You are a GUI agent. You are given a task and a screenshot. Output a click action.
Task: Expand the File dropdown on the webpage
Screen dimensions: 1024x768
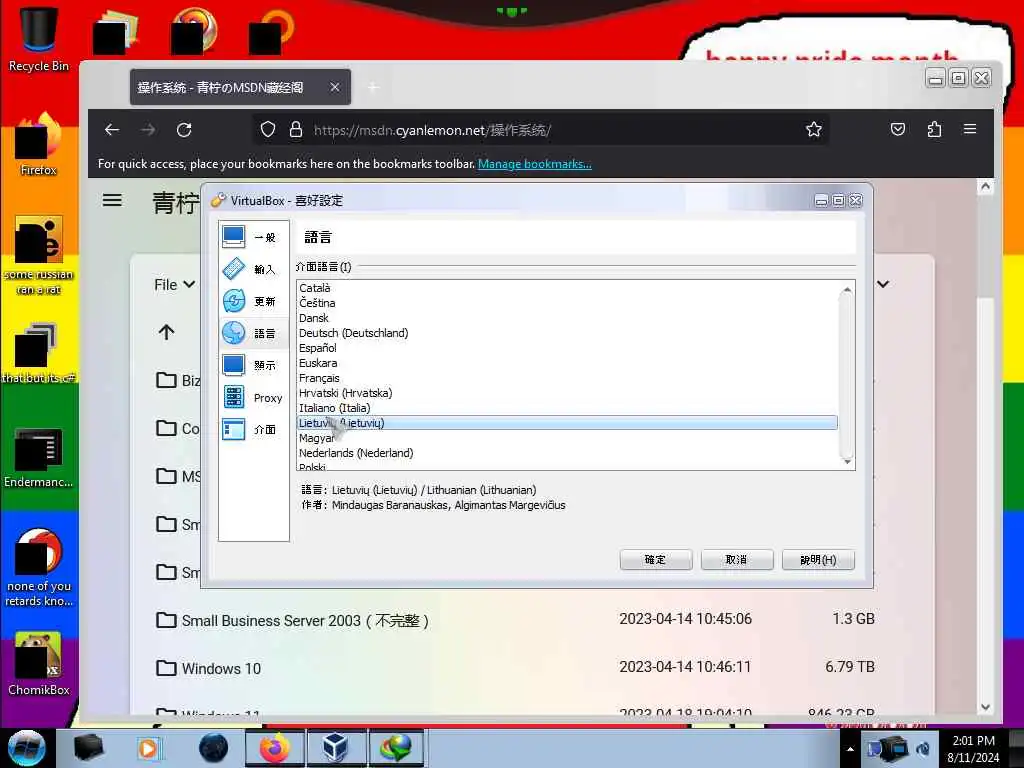coord(174,285)
